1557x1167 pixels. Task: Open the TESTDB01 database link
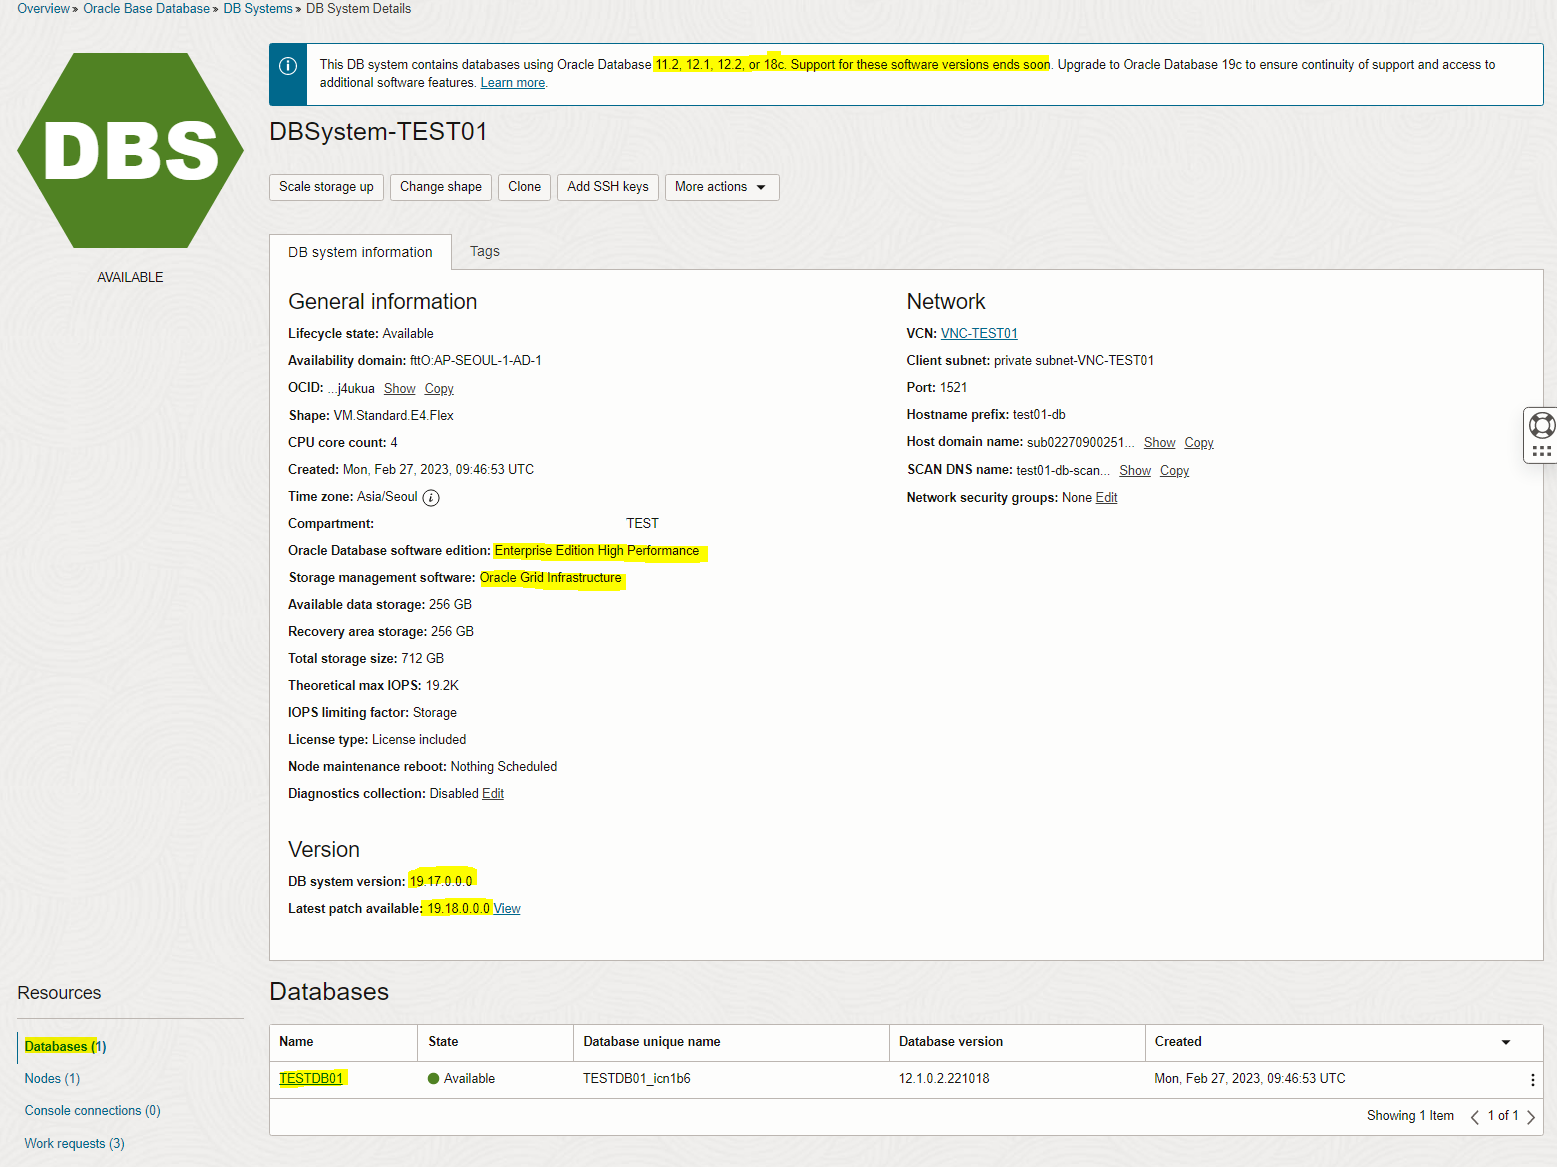[311, 1079]
